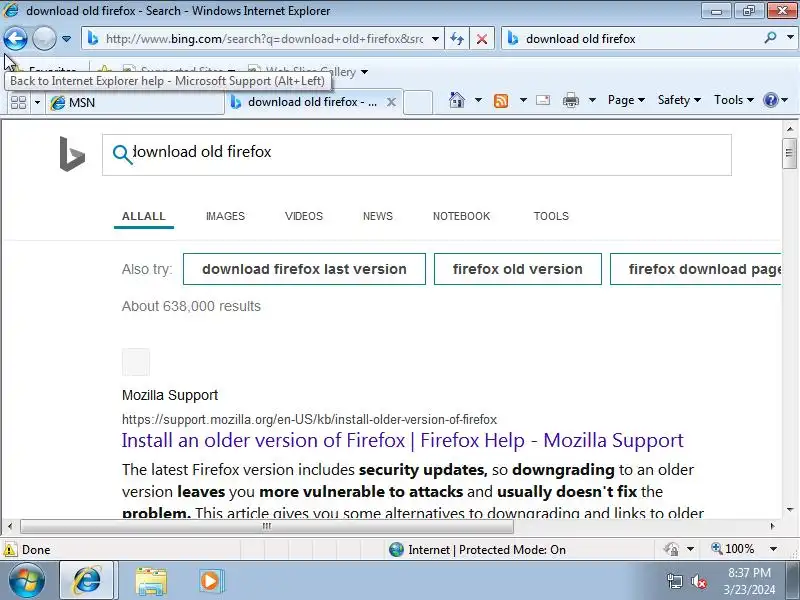
Task: Switch to the MSN tab
Action: (x=135, y=103)
